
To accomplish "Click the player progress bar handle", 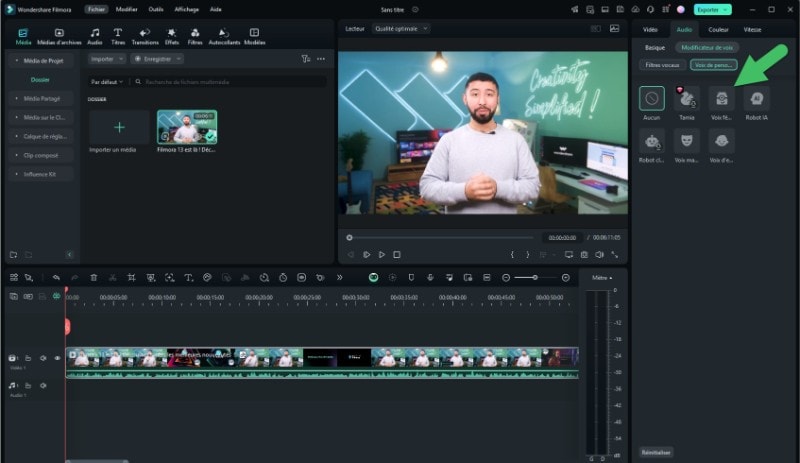I will point(349,237).
